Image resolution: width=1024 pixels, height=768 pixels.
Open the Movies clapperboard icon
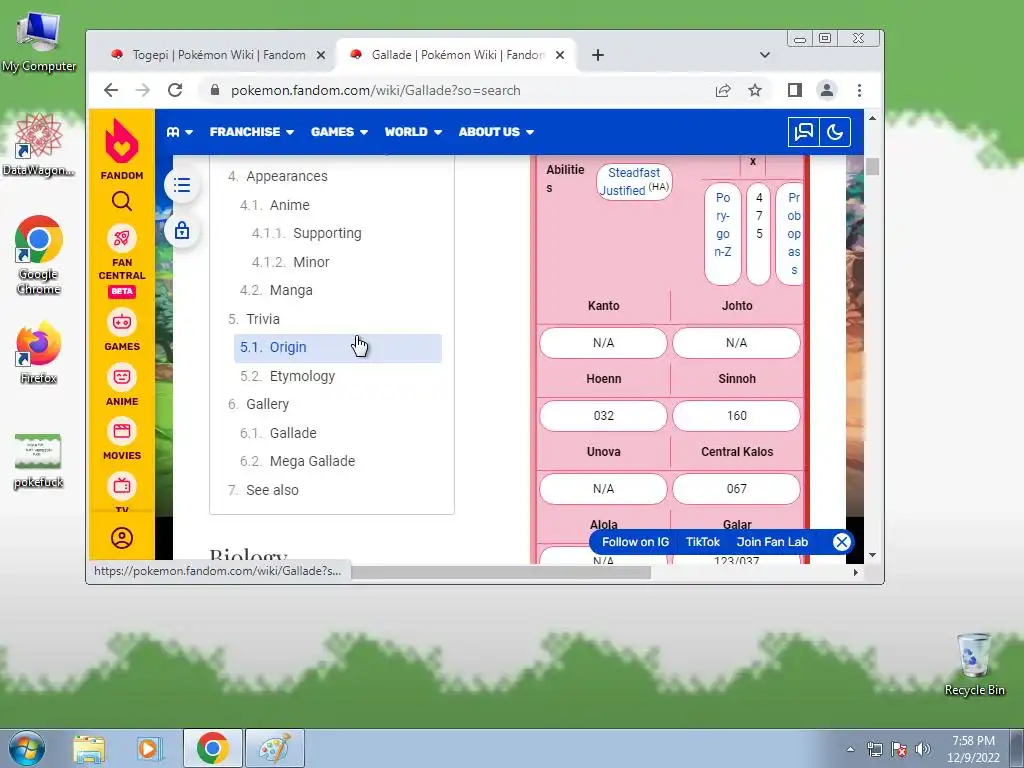point(121,431)
